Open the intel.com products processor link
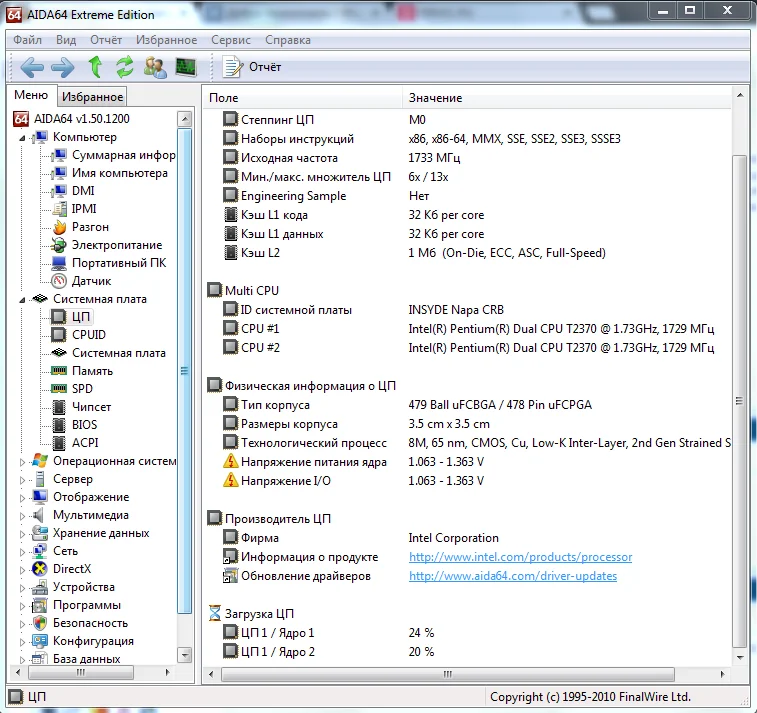The height and width of the screenshot is (713, 757). tap(520, 557)
